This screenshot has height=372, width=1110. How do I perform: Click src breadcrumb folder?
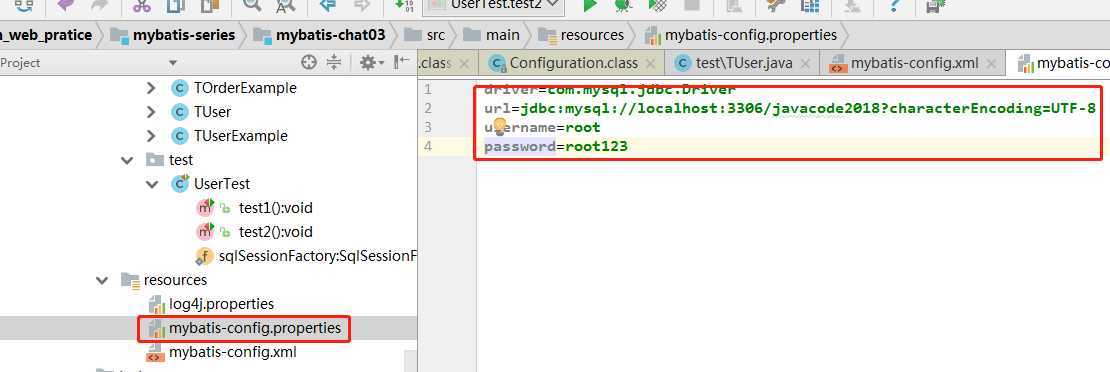click(425, 35)
